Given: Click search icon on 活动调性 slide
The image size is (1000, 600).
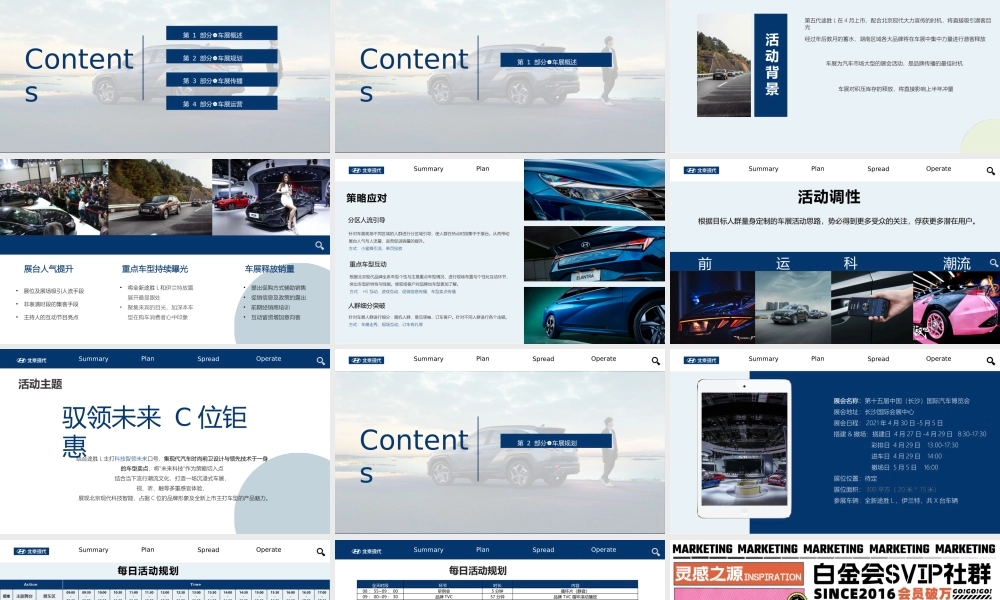Looking at the screenshot, I should (994, 263).
